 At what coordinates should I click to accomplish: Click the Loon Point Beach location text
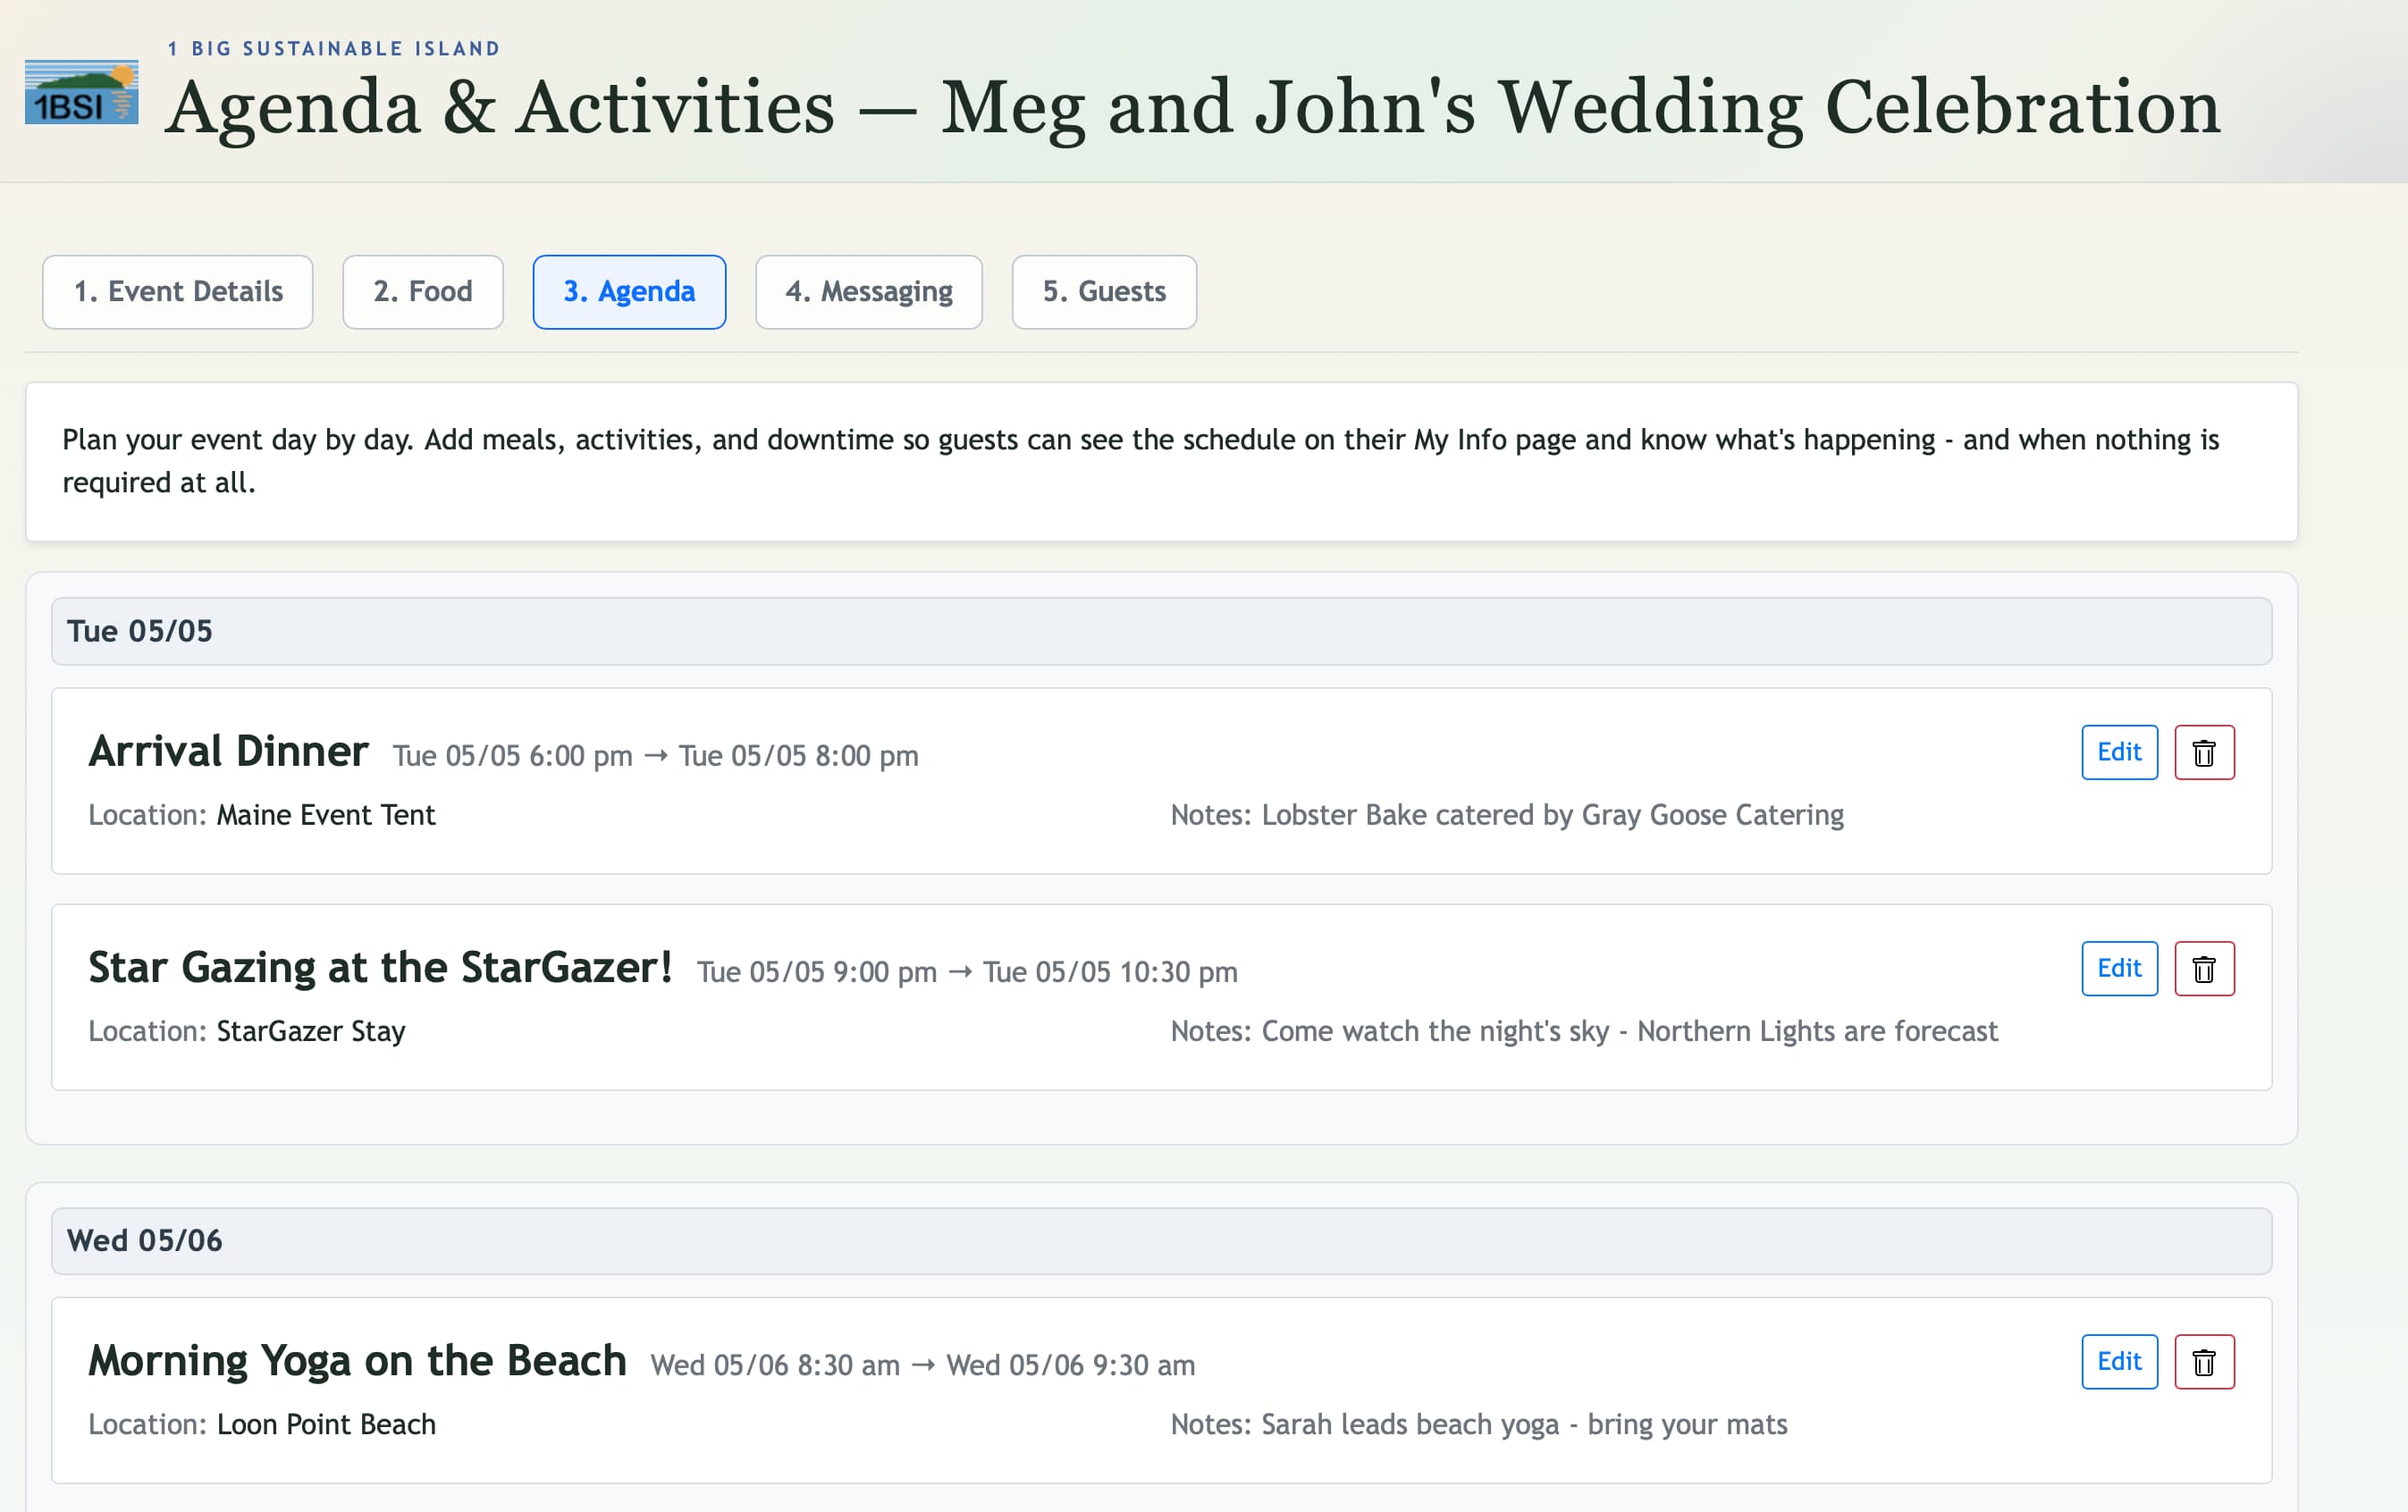tap(325, 1424)
